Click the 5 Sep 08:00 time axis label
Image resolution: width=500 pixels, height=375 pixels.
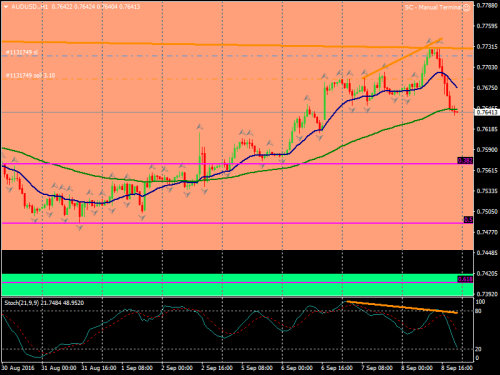pyautogui.click(x=257, y=368)
